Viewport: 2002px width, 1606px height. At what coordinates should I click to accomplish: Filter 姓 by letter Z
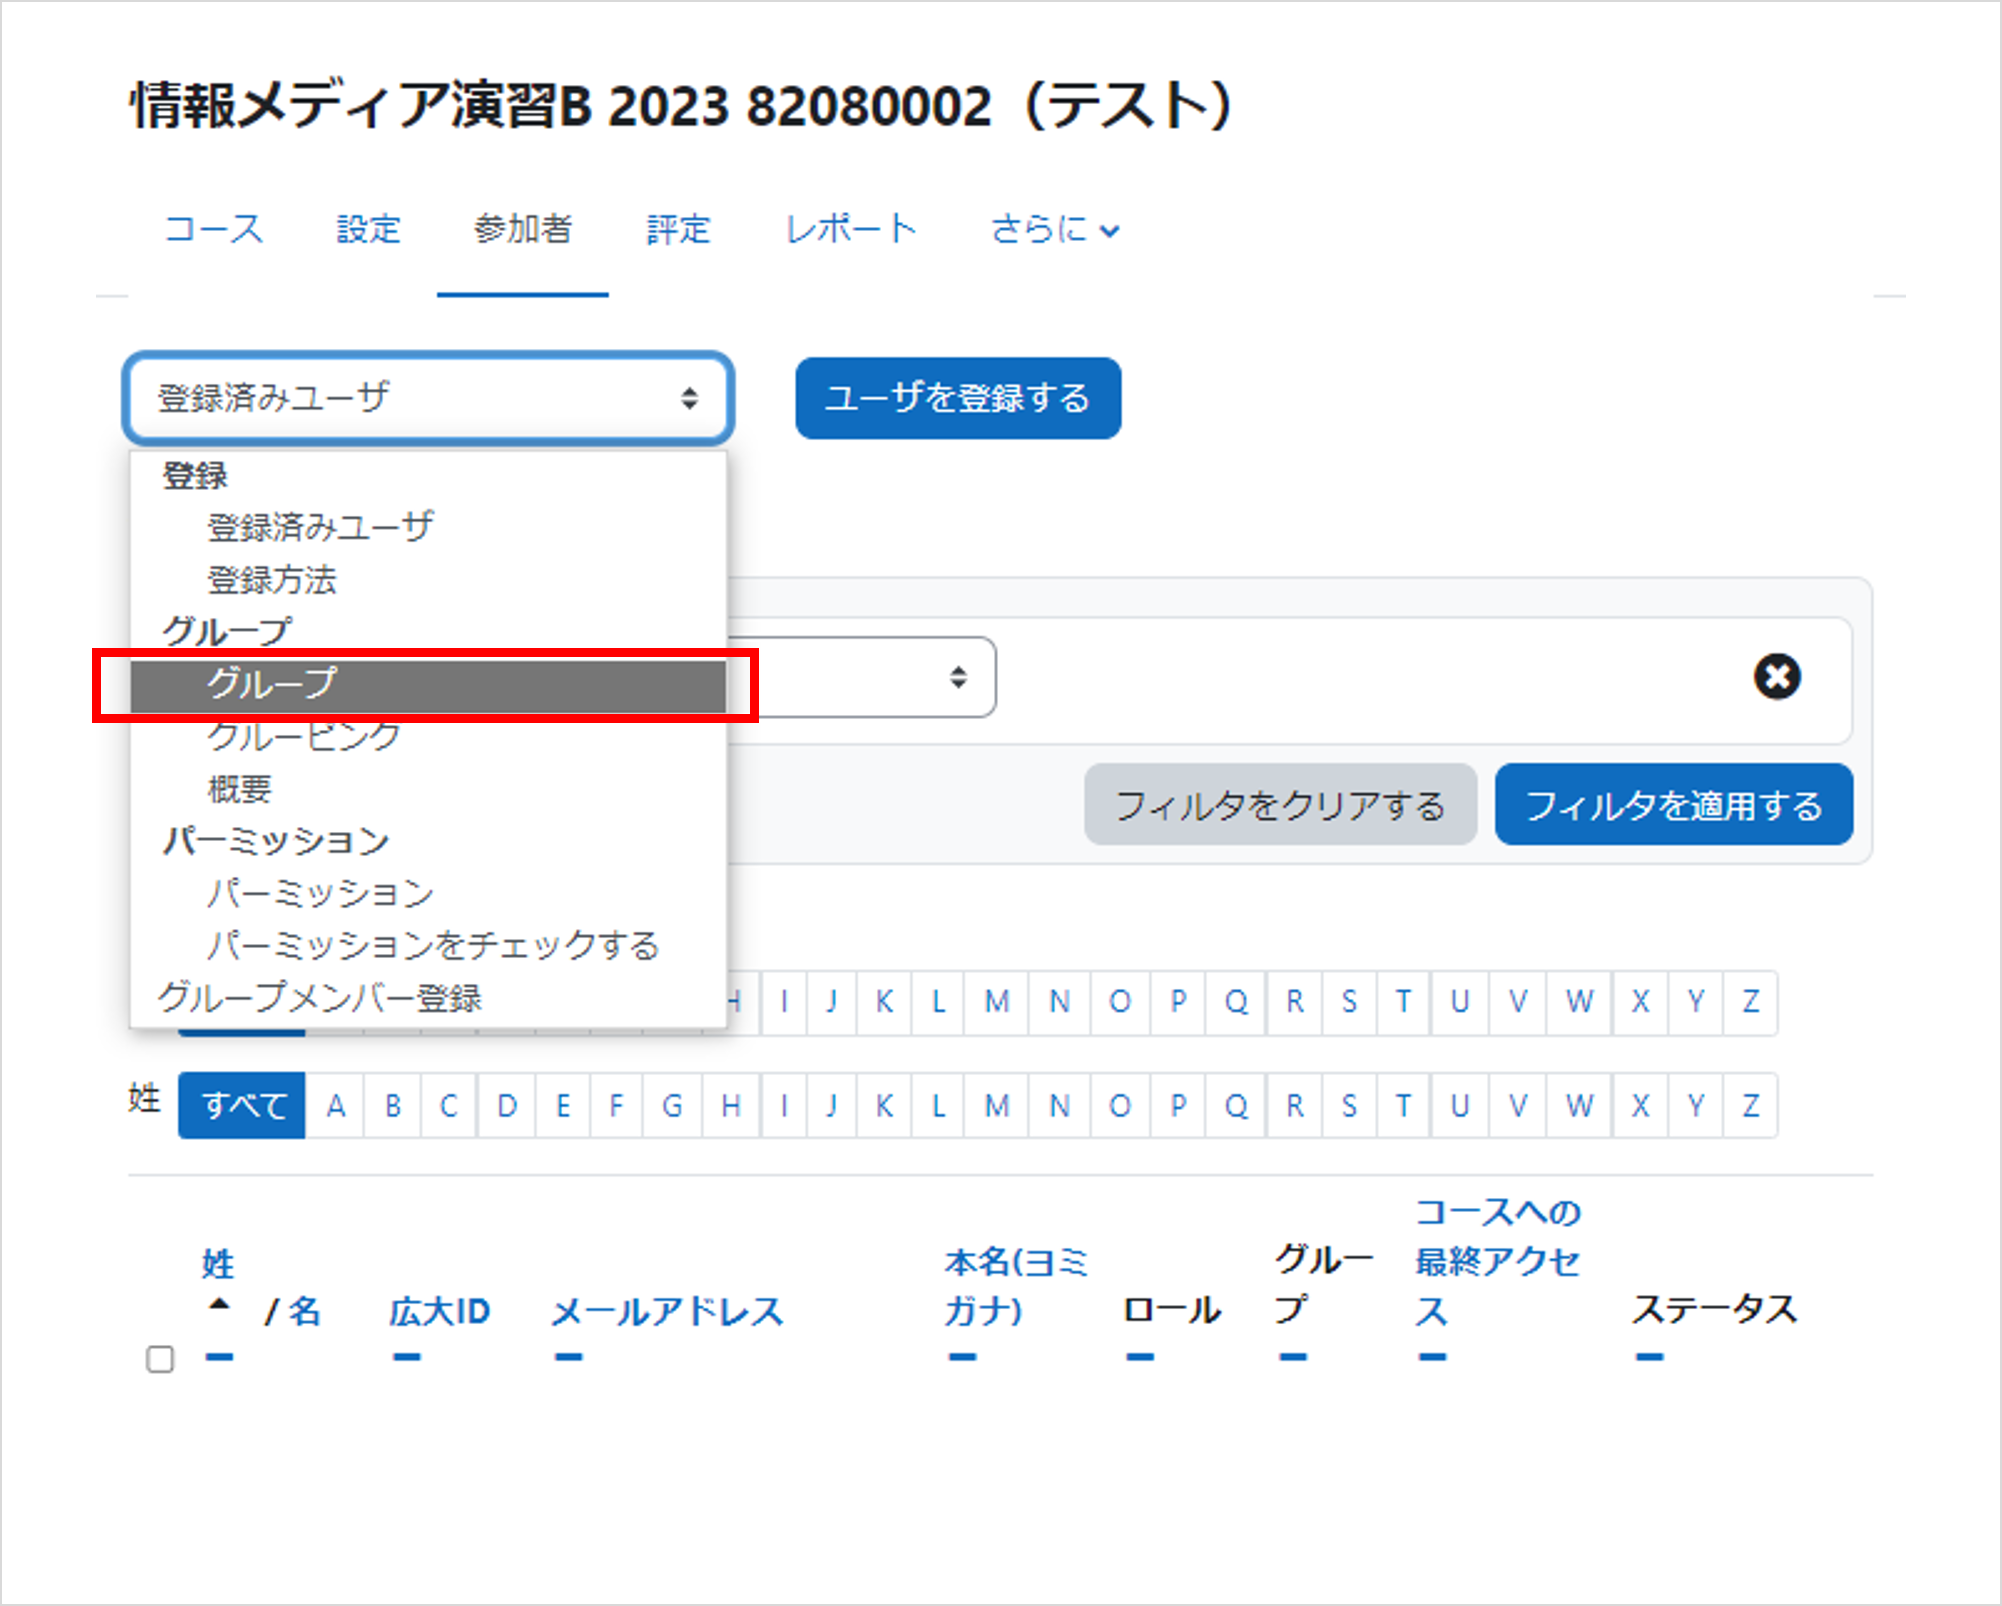tap(1750, 1106)
